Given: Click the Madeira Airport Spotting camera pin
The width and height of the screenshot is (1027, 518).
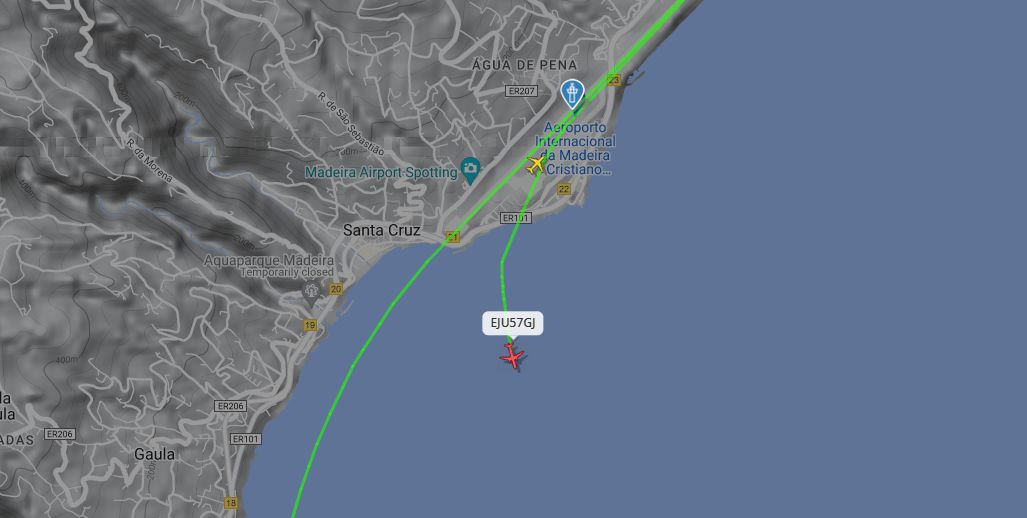Looking at the screenshot, I should (470, 170).
